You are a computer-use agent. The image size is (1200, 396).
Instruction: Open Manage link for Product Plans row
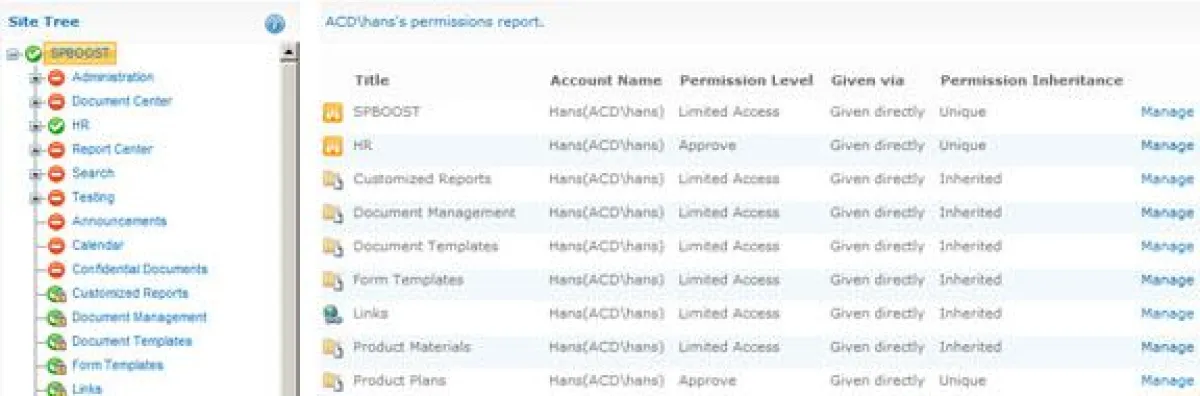coord(1167,381)
